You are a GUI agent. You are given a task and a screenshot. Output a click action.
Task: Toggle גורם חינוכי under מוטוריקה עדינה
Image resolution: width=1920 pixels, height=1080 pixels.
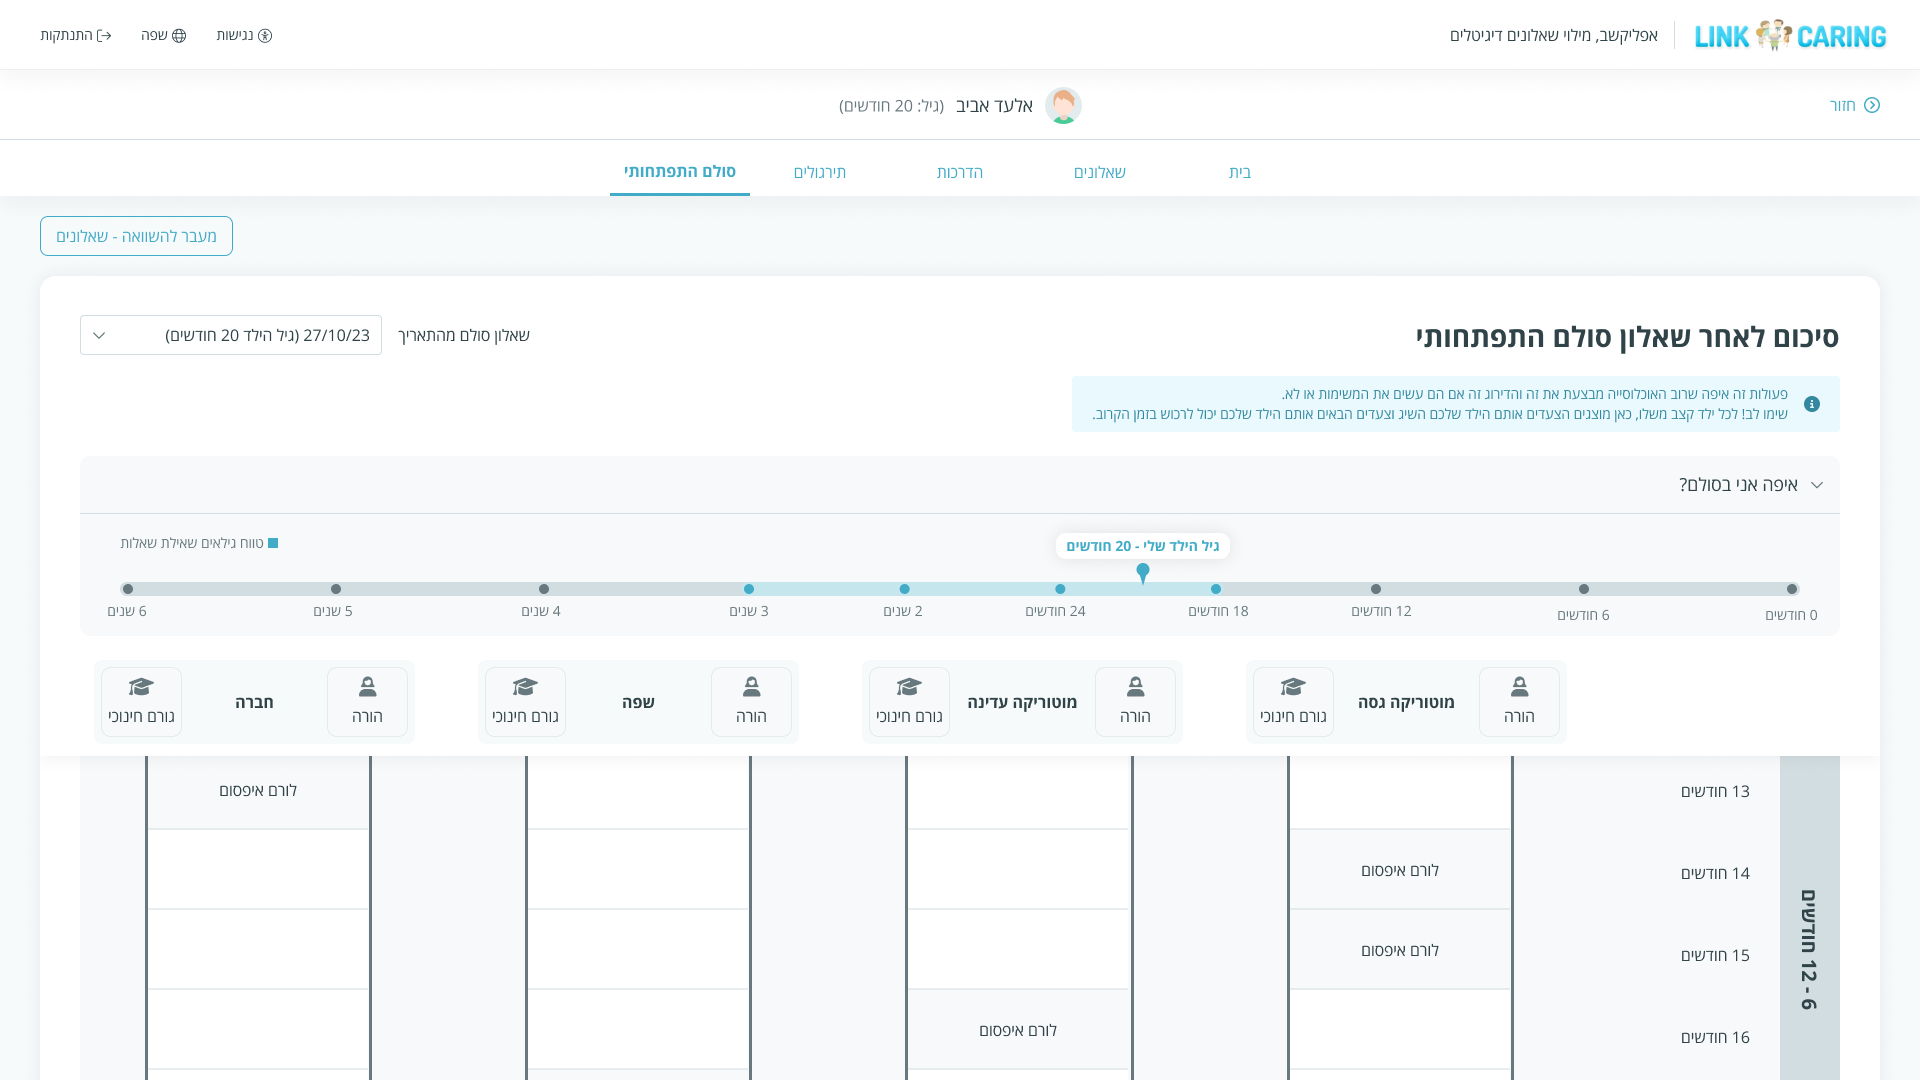pyautogui.click(x=909, y=702)
